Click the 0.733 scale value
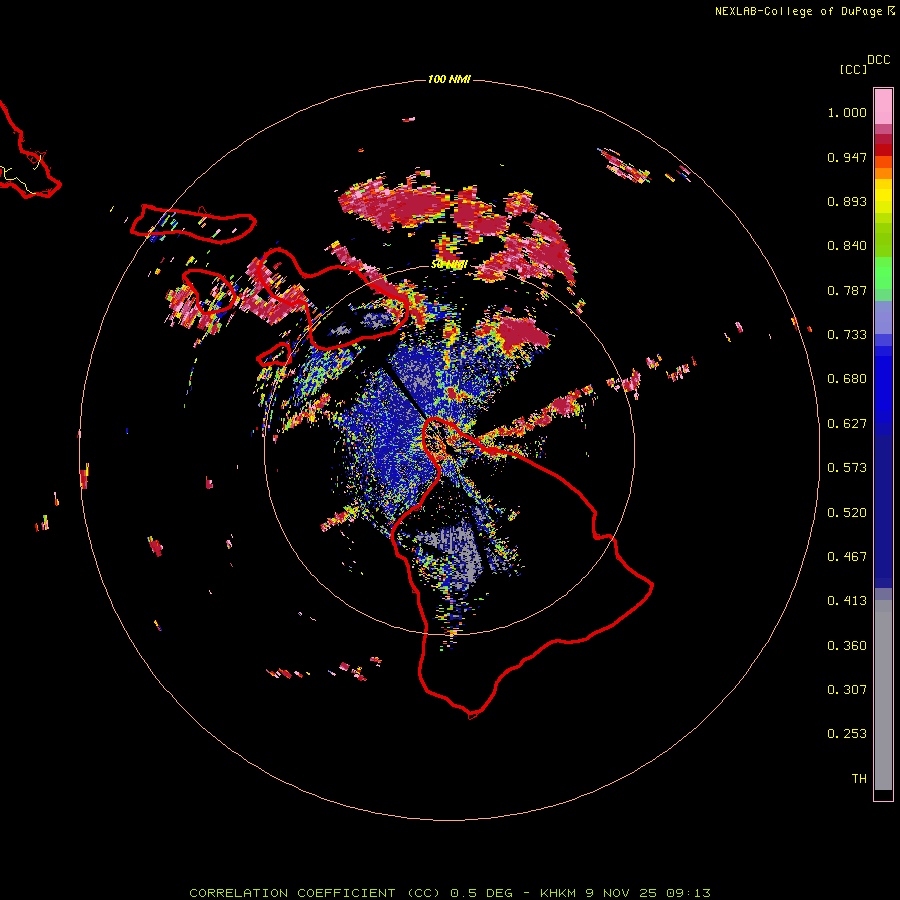 click(x=847, y=335)
